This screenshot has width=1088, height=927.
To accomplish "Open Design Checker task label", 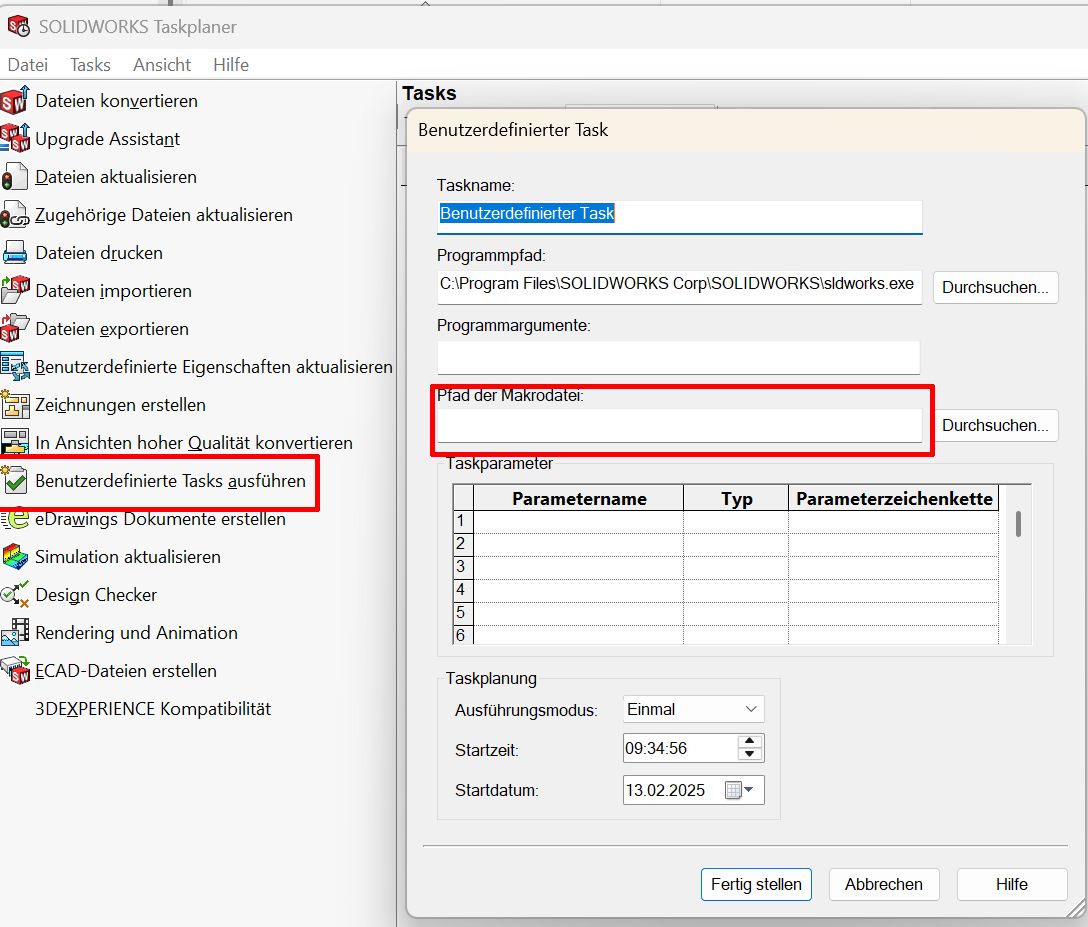I will [x=96, y=595].
